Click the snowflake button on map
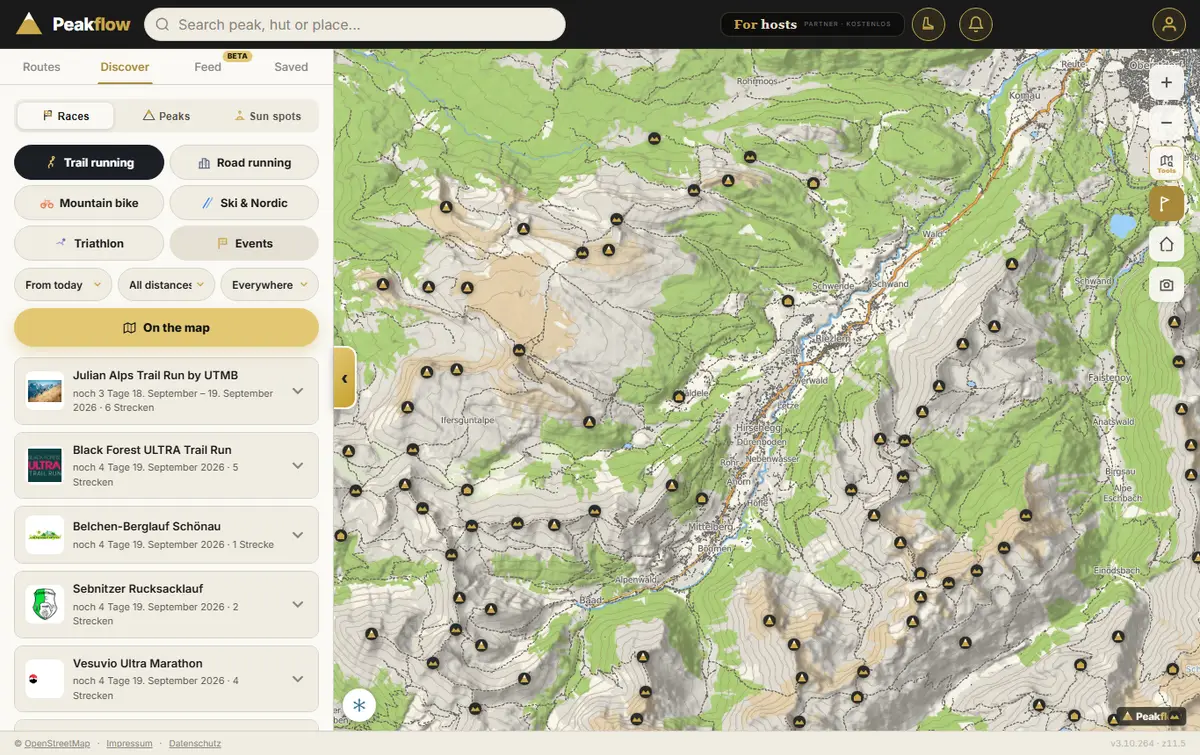Screen dimensions: 1200x755 pyautogui.click(x=359, y=705)
